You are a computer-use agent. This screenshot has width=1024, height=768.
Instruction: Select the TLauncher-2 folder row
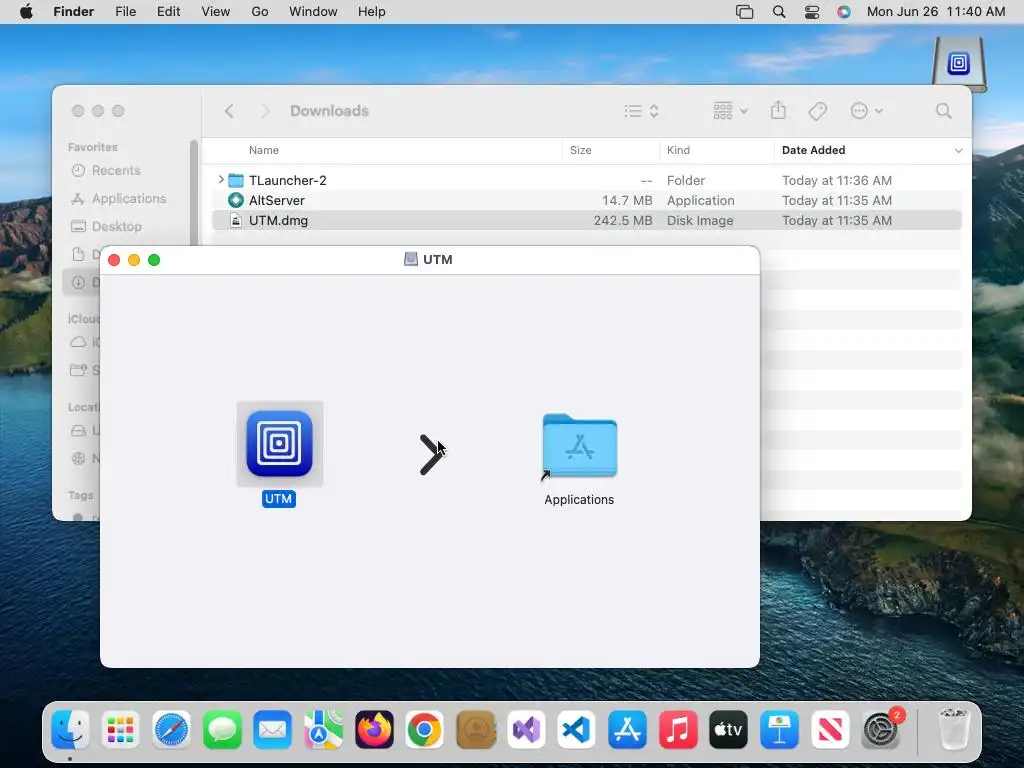coord(587,180)
